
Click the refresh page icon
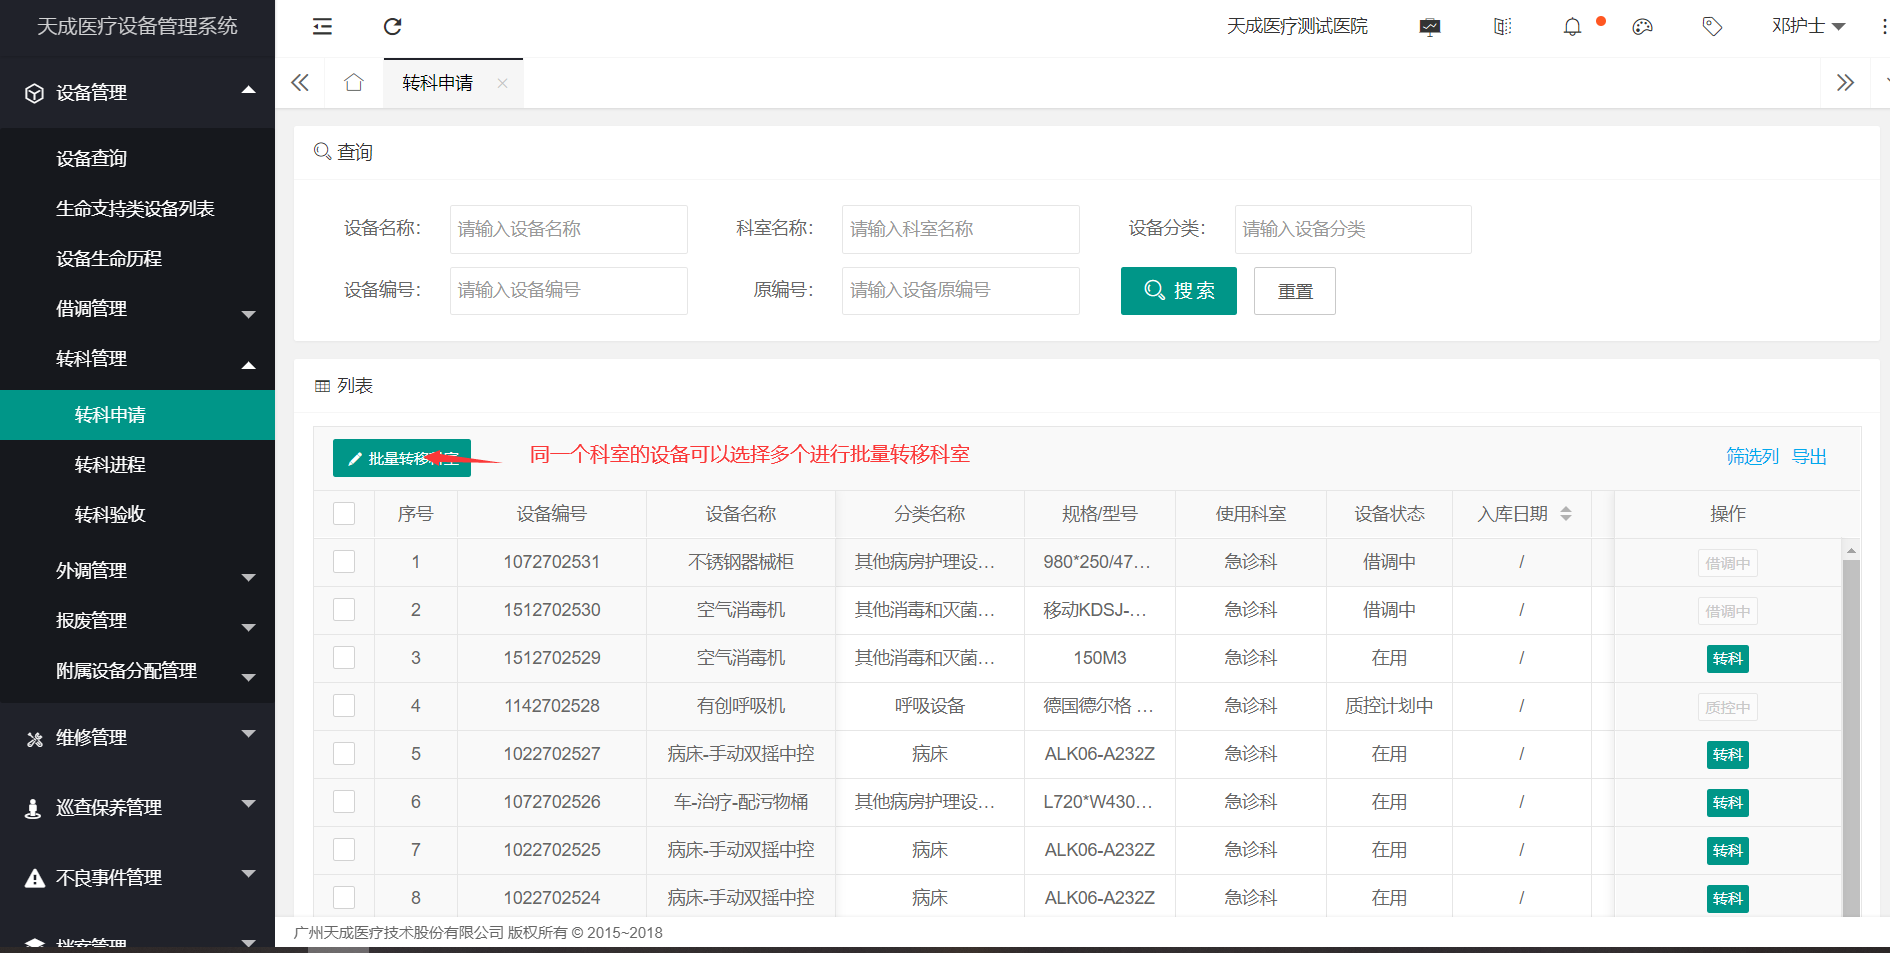[x=392, y=27]
